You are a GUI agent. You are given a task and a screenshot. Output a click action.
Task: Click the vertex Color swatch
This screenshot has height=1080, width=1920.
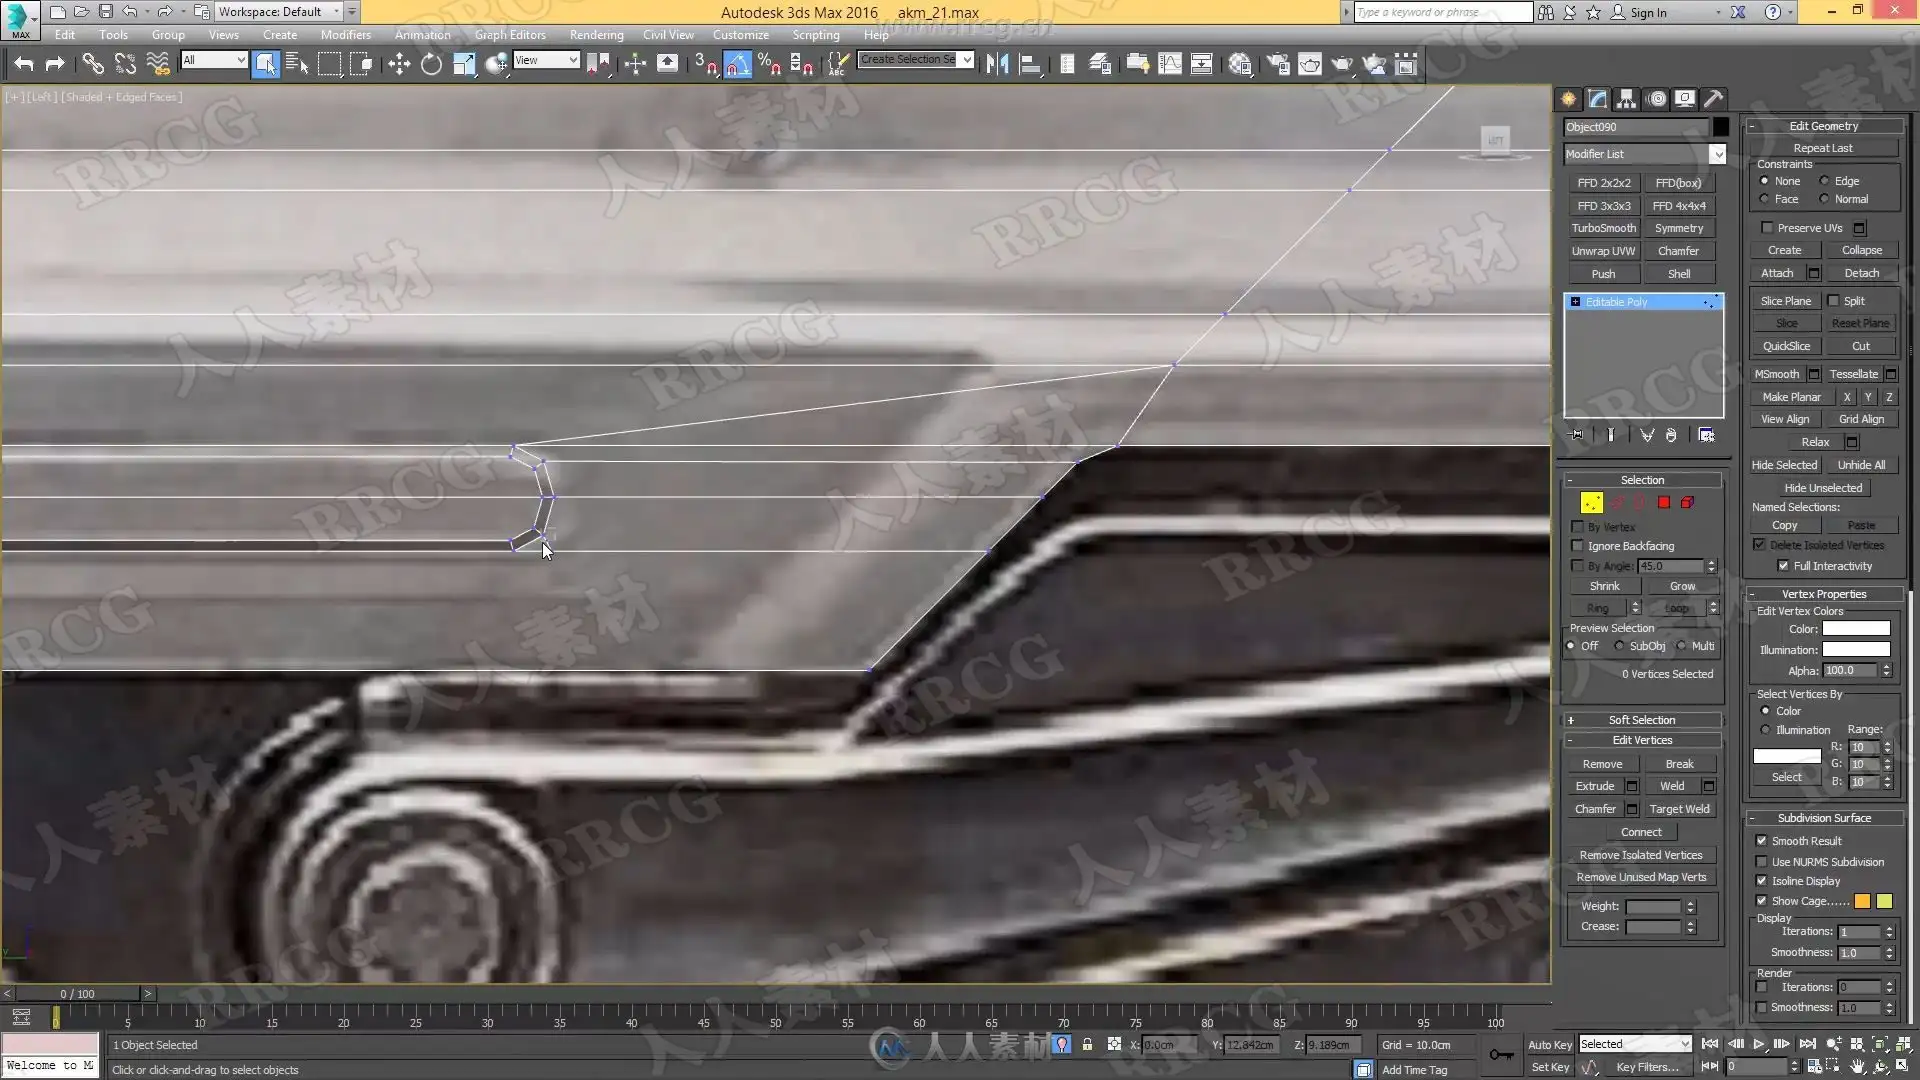click(x=1855, y=629)
